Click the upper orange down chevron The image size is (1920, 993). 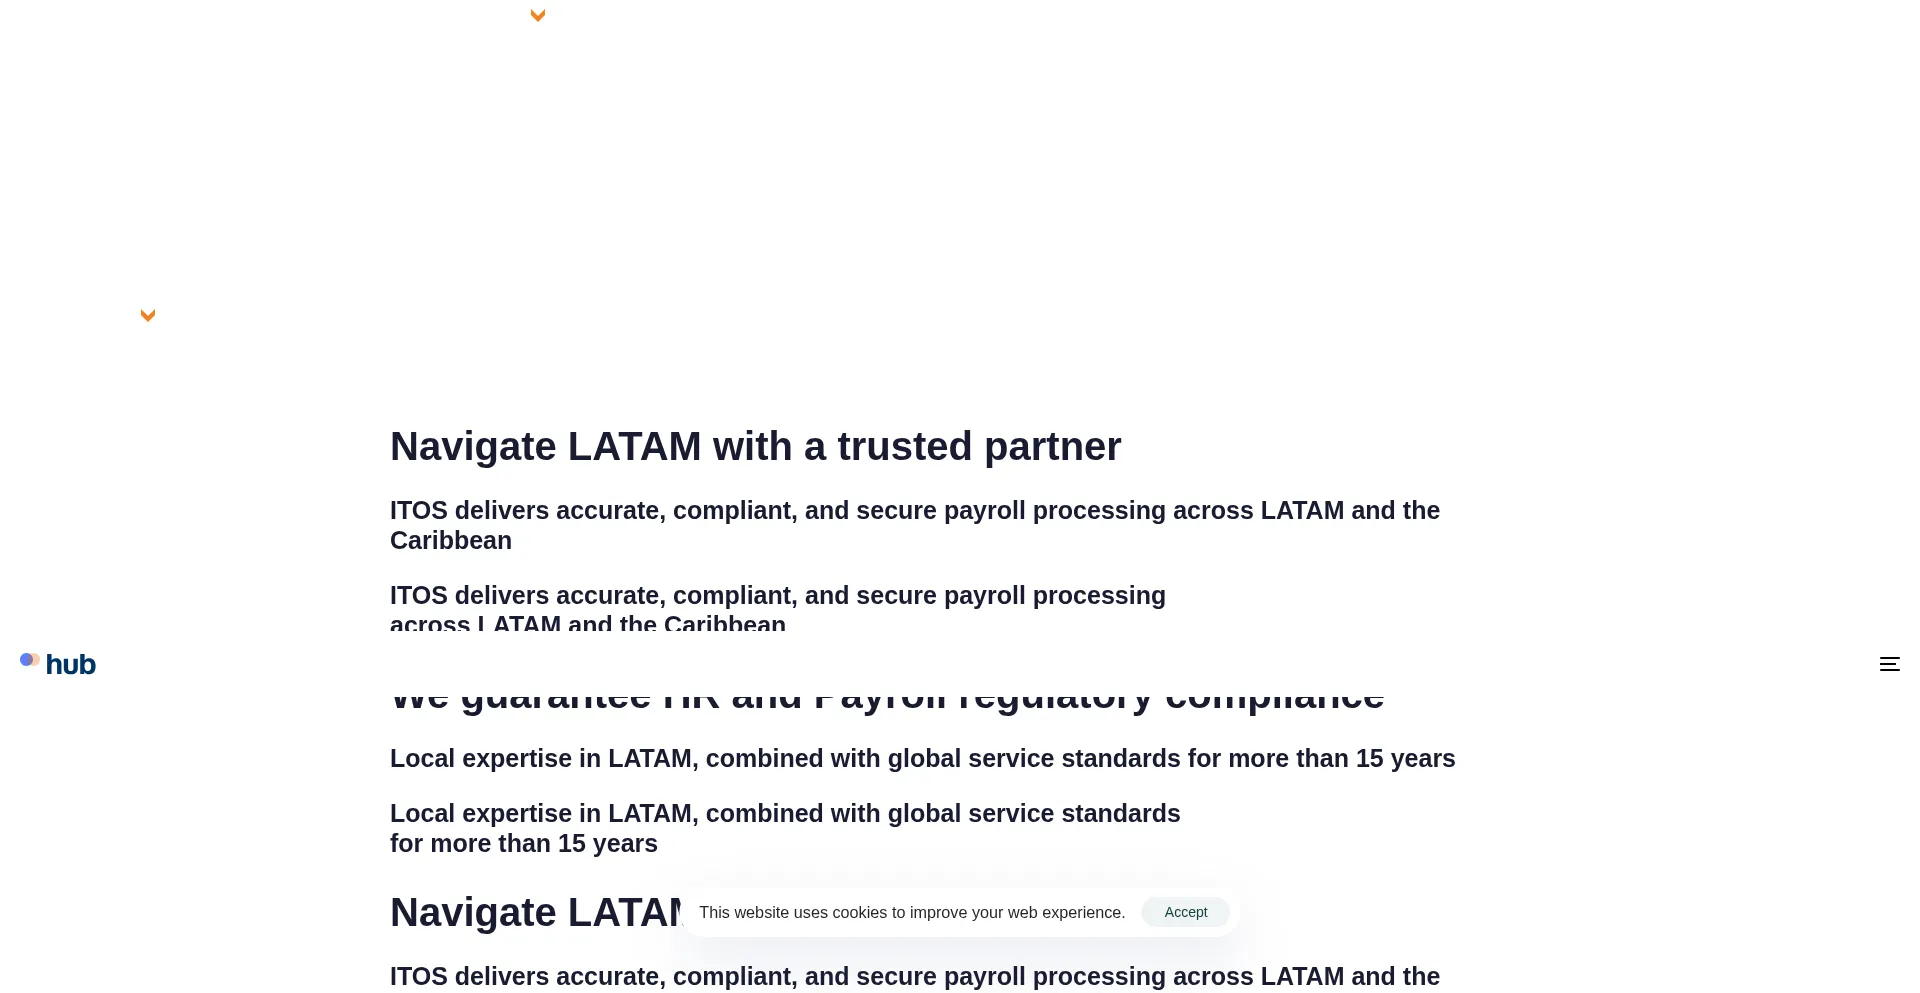click(x=538, y=15)
